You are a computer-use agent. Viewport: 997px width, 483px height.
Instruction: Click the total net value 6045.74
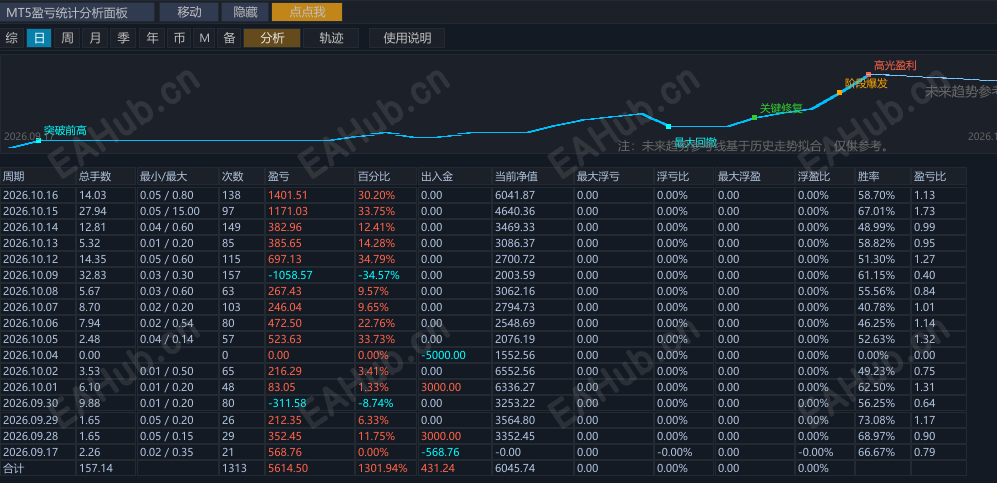click(515, 468)
